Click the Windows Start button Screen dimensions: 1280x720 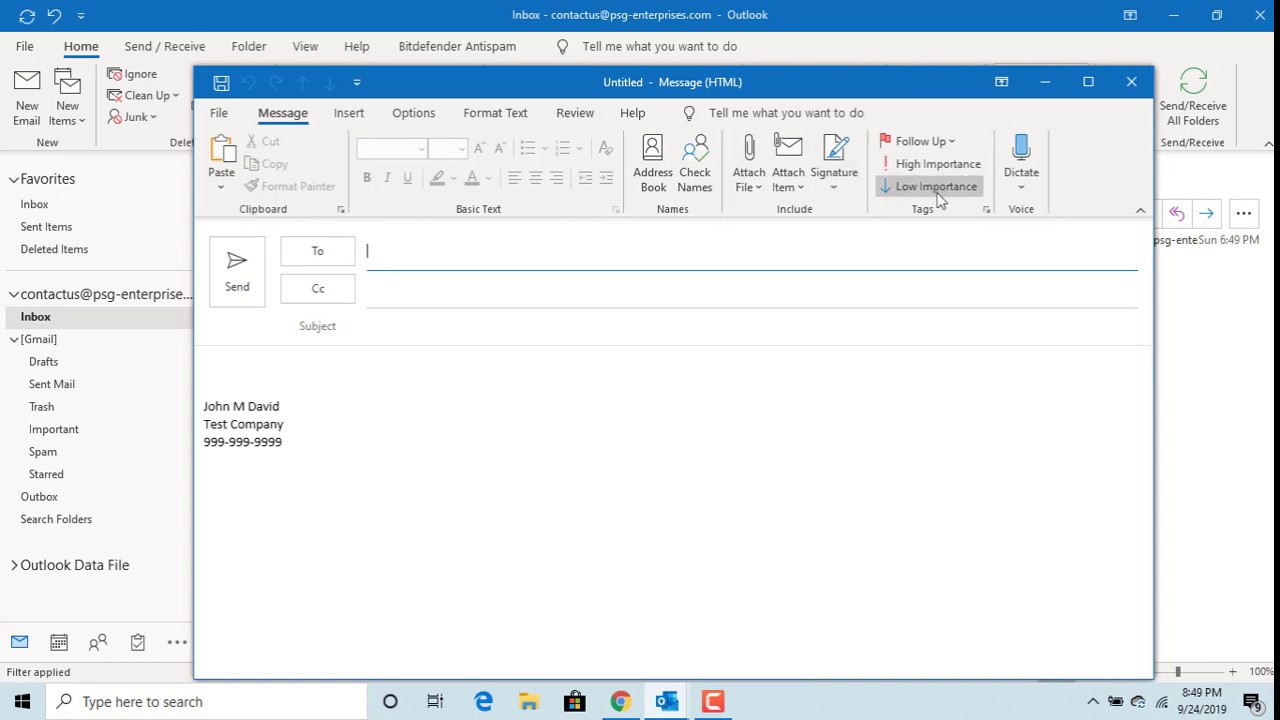[x=23, y=702]
